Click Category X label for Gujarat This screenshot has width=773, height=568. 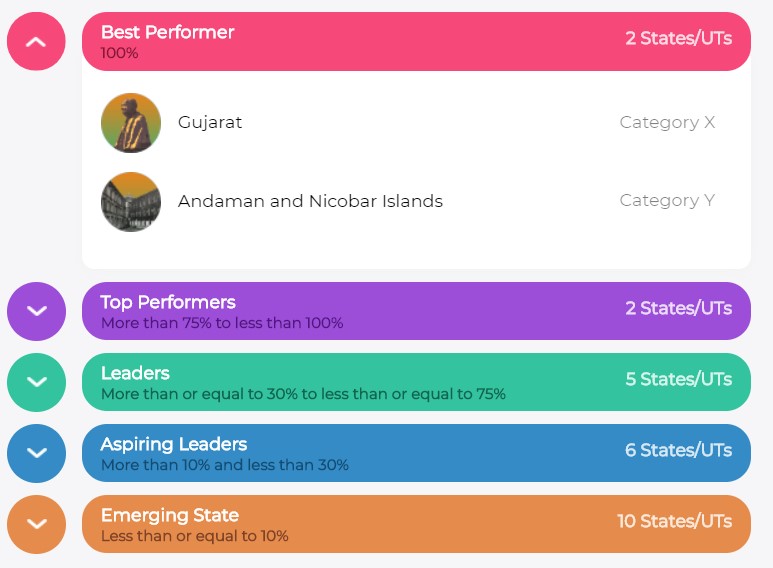(667, 122)
